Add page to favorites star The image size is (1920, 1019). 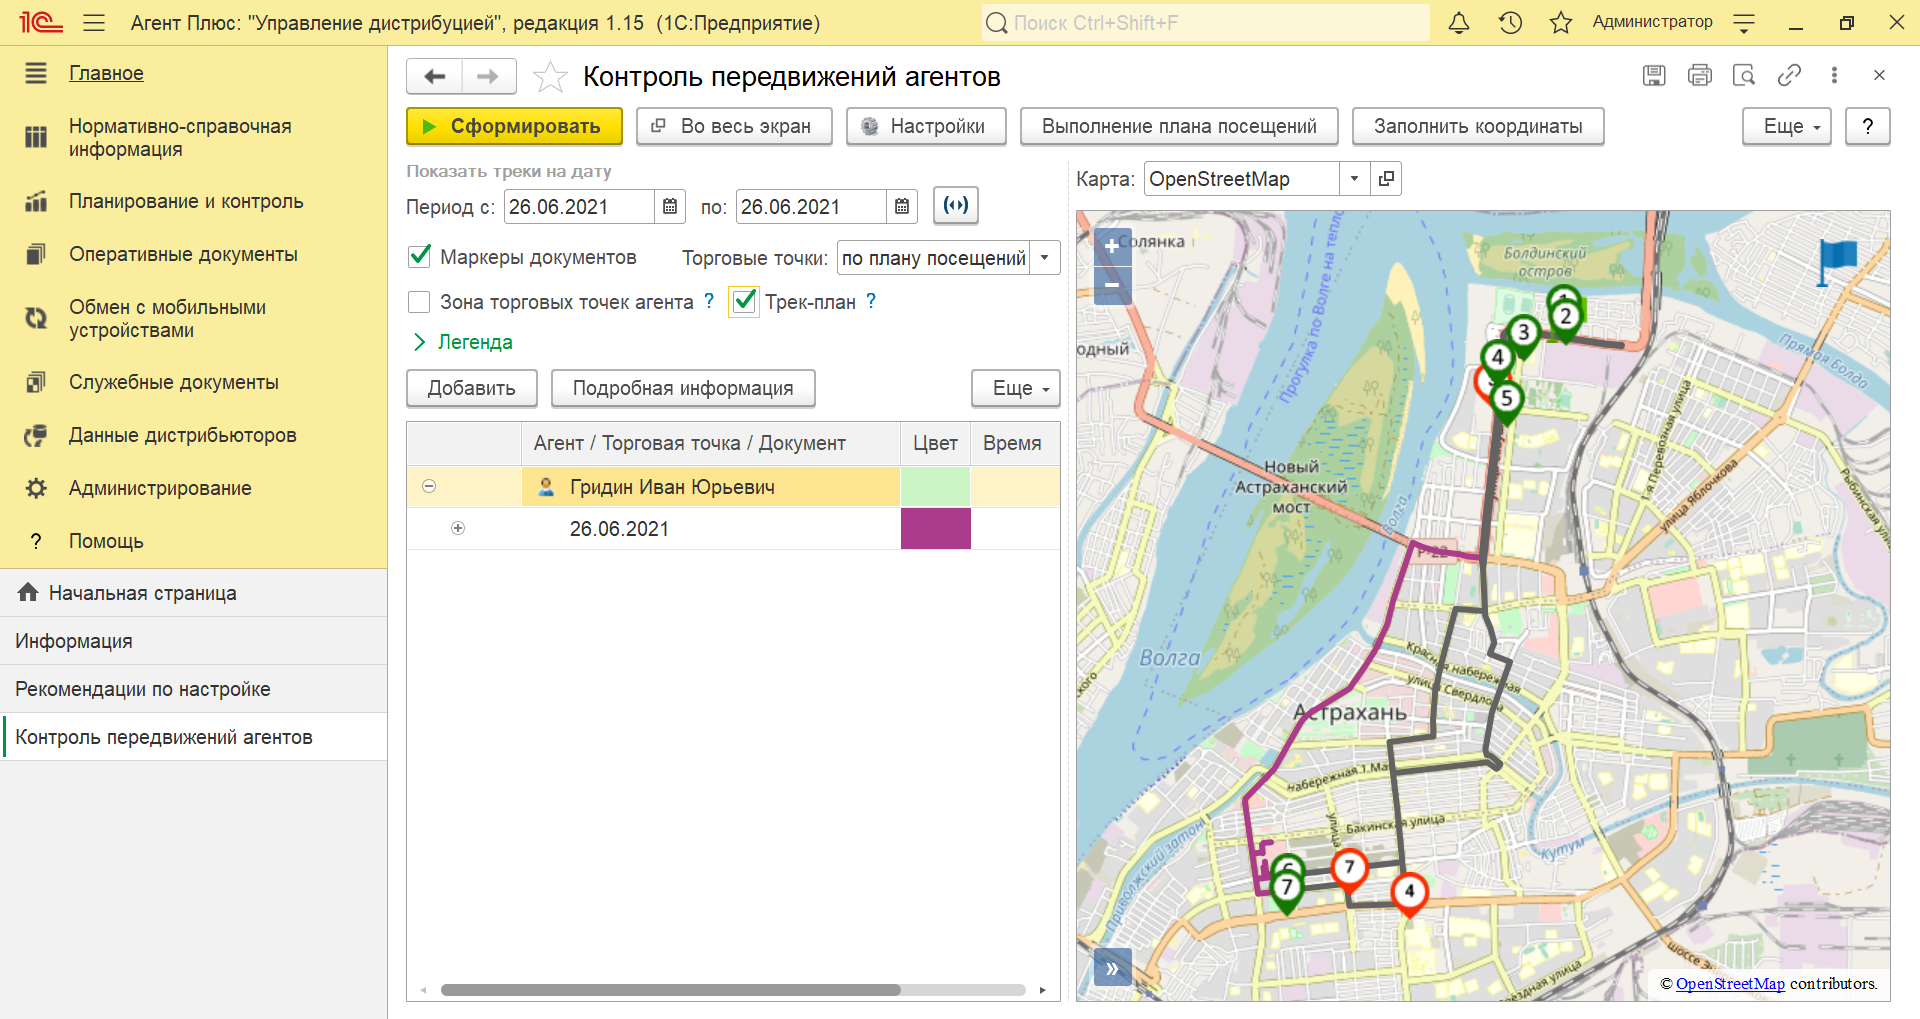click(x=550, y=76)
